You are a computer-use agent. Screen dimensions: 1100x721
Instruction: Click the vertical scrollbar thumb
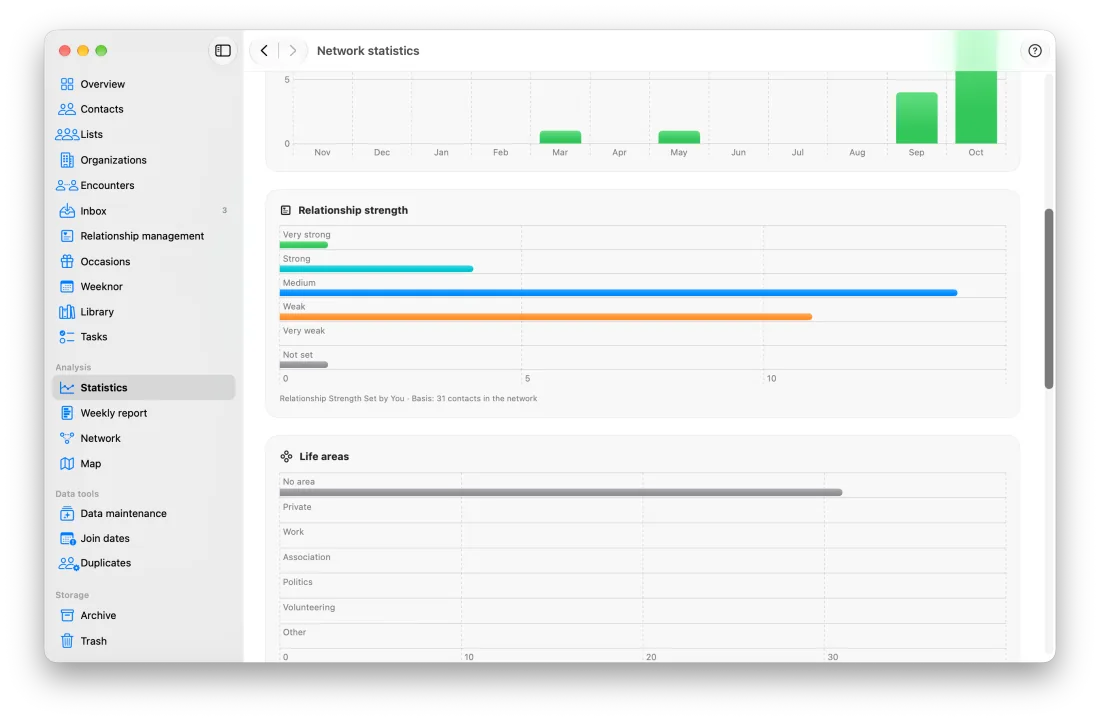[x=1049, y=298]
